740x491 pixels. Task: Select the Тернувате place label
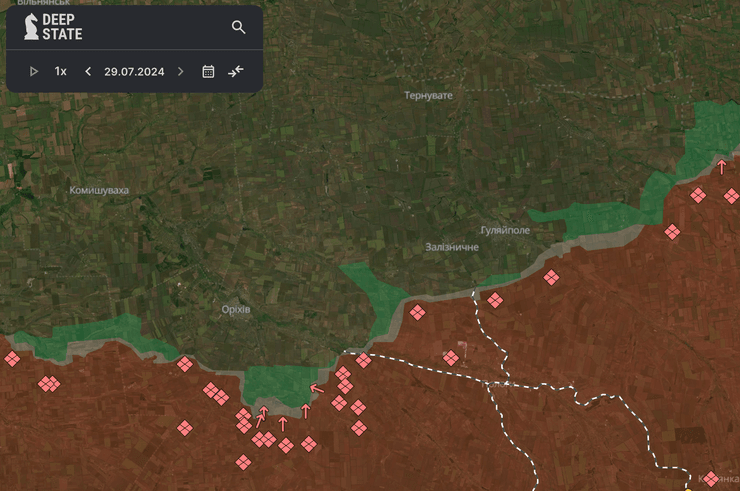click(428, 95)
